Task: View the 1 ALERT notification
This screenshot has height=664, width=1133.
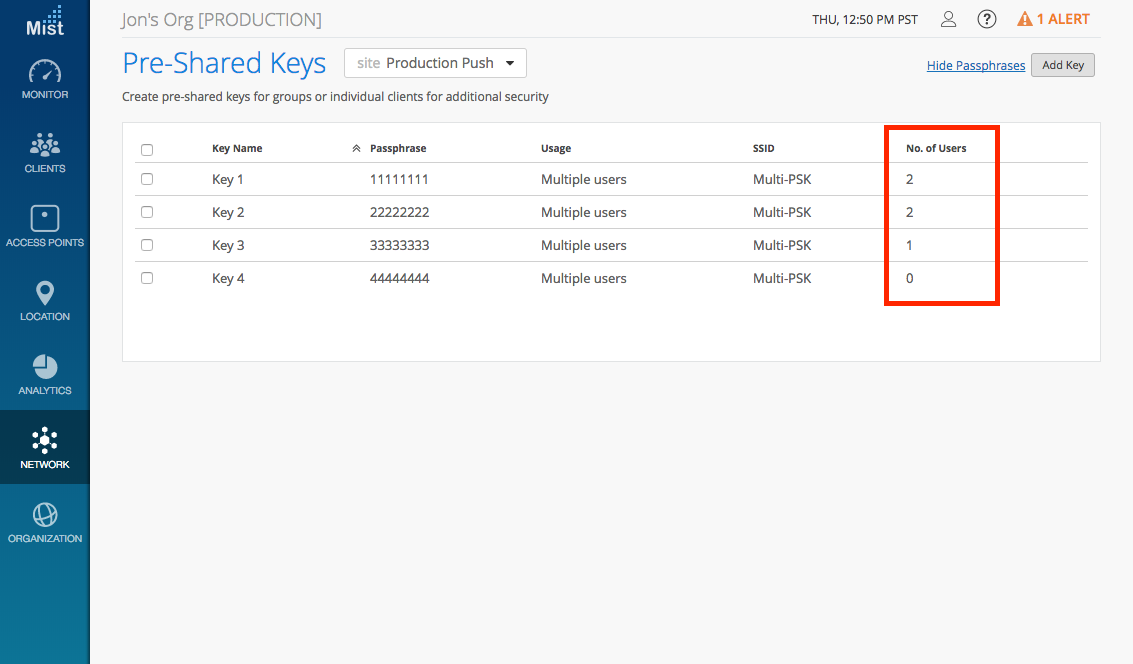Action: tap(1053, 19)
